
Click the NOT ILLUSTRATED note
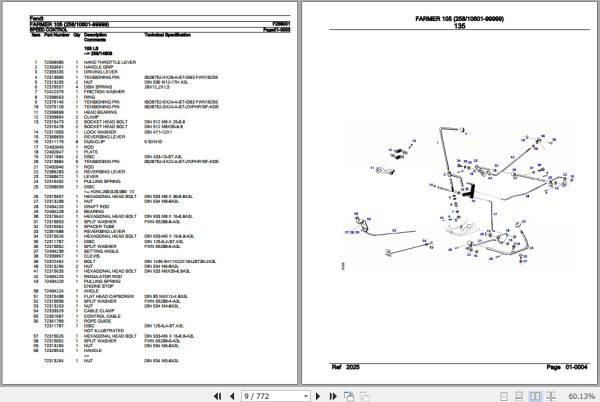pyautogui.click(x=104, y=330)
